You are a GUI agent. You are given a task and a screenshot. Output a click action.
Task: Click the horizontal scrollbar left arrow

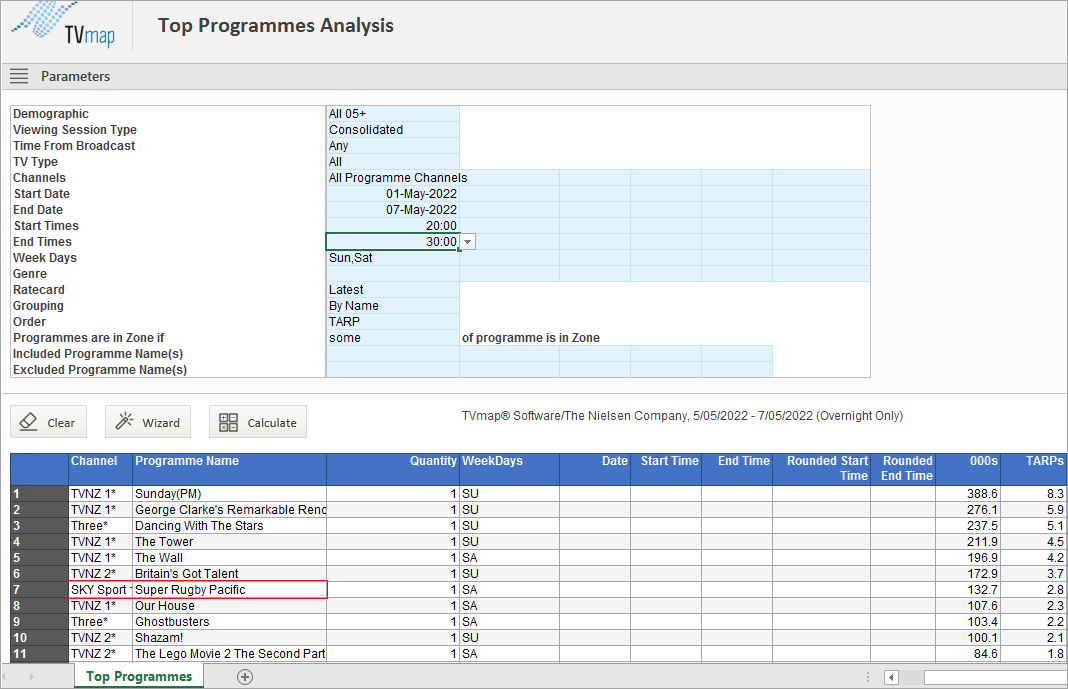tap(891, 677)
